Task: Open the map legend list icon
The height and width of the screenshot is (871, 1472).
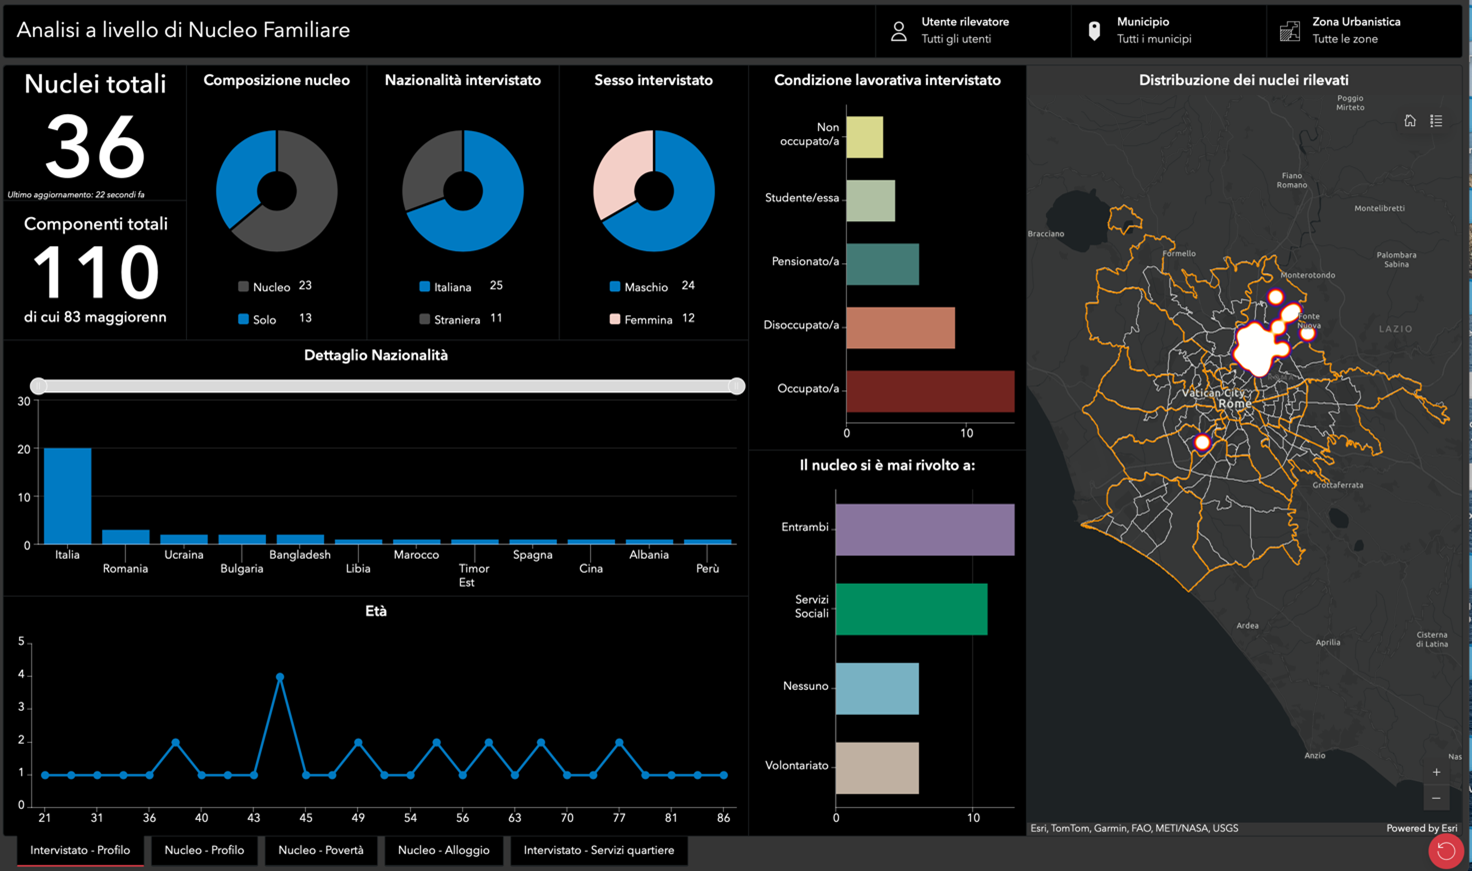Action: (1436, 121)
